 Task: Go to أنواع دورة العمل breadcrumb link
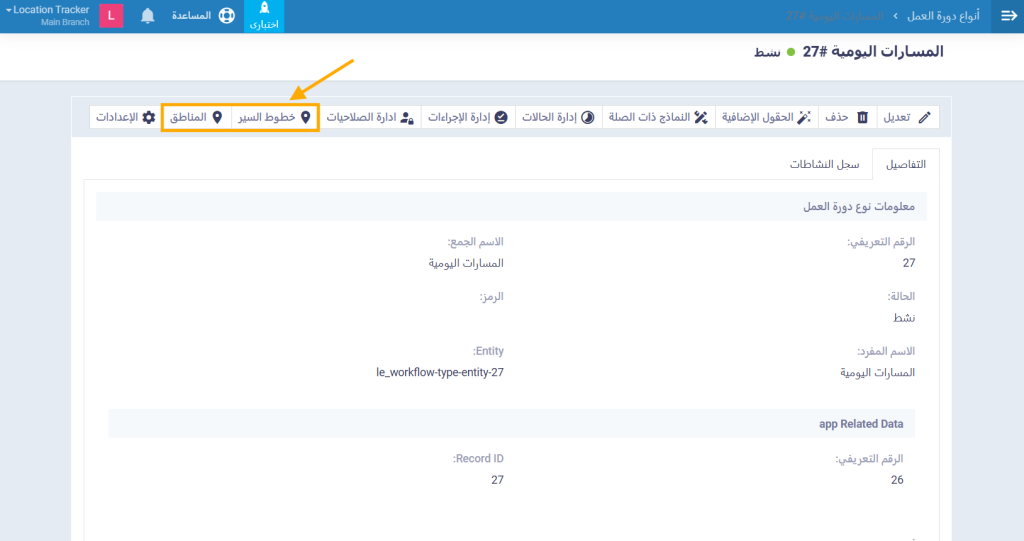click(x=936, y=16)
